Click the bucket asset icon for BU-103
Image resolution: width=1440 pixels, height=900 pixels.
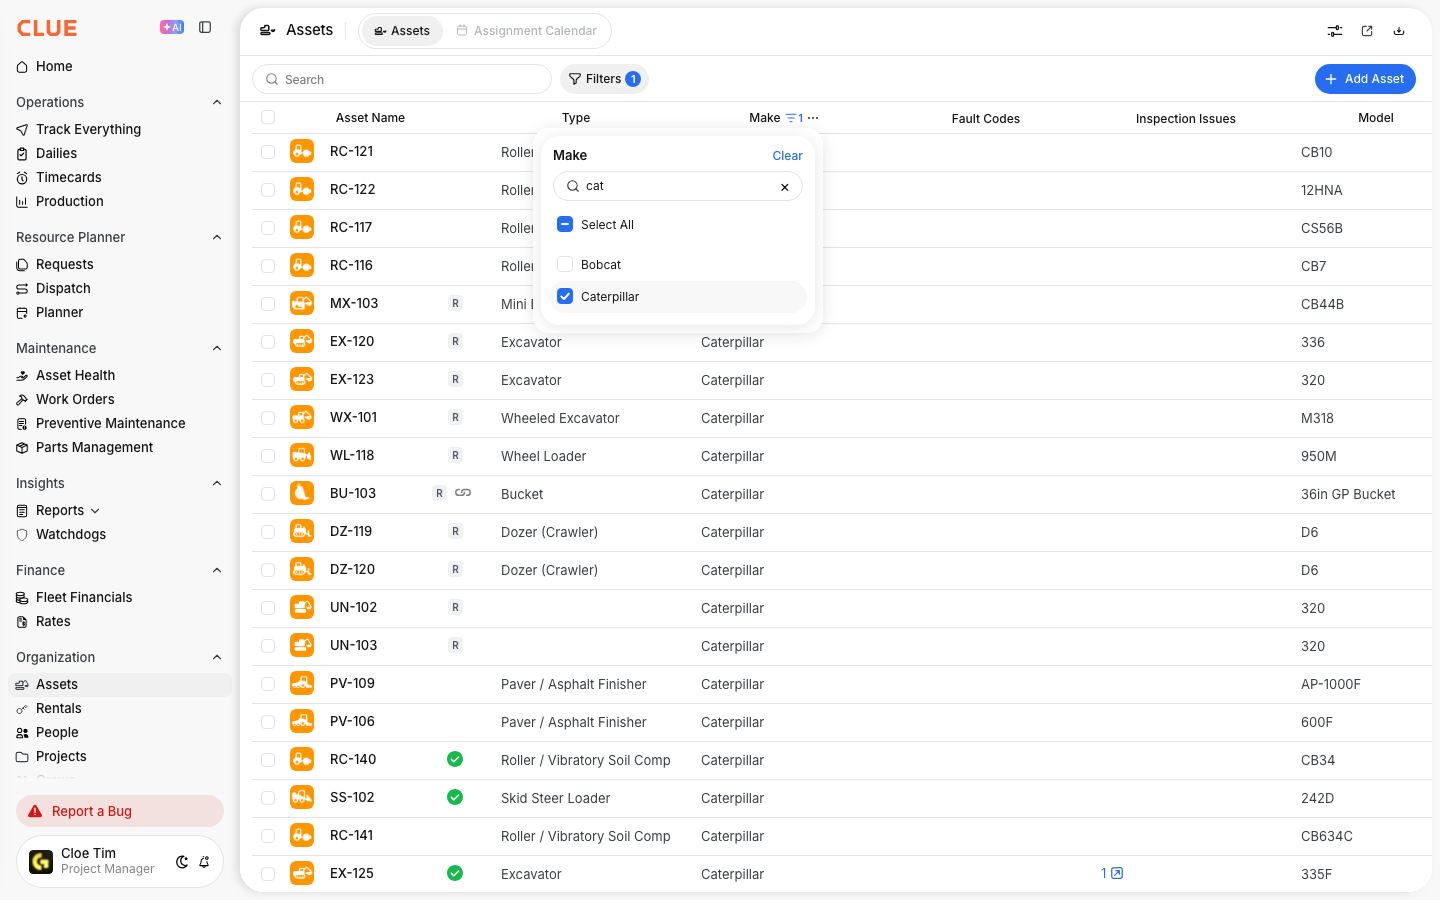302,493
